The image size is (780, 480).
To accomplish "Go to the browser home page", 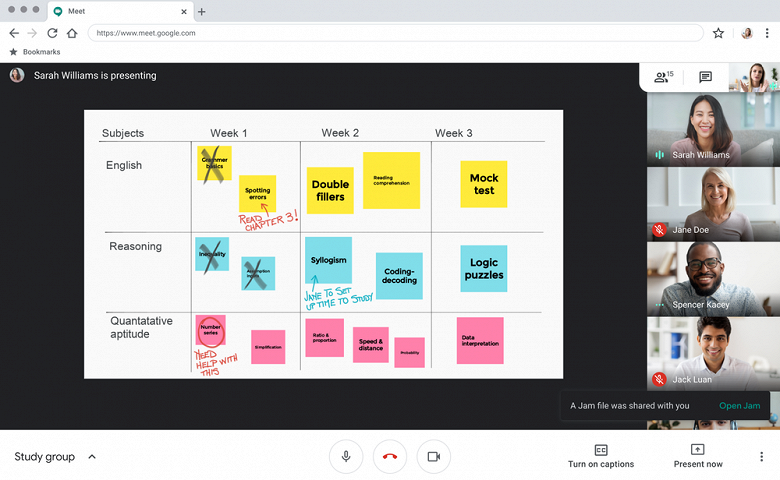I will click(x=72, y=33).
